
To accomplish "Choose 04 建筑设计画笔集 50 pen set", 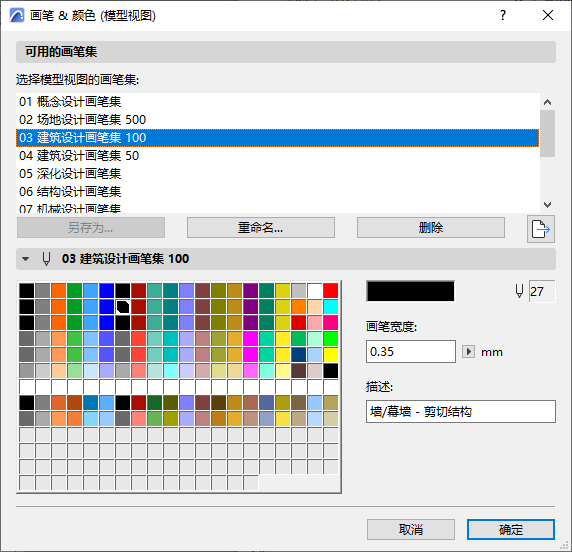I will coord(277,155).
